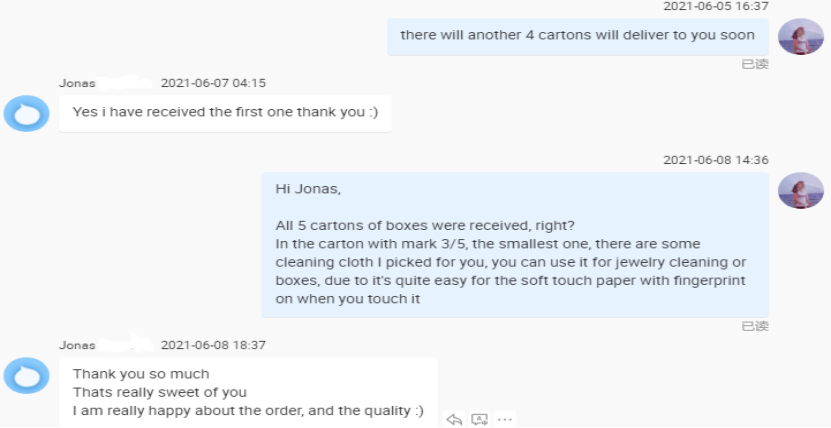Image resolution: width=831 pixels, height=428 pixels.
Task: Click the 已读 read status under 'Hi Jonas' message
Action: [x=755, y=326]
